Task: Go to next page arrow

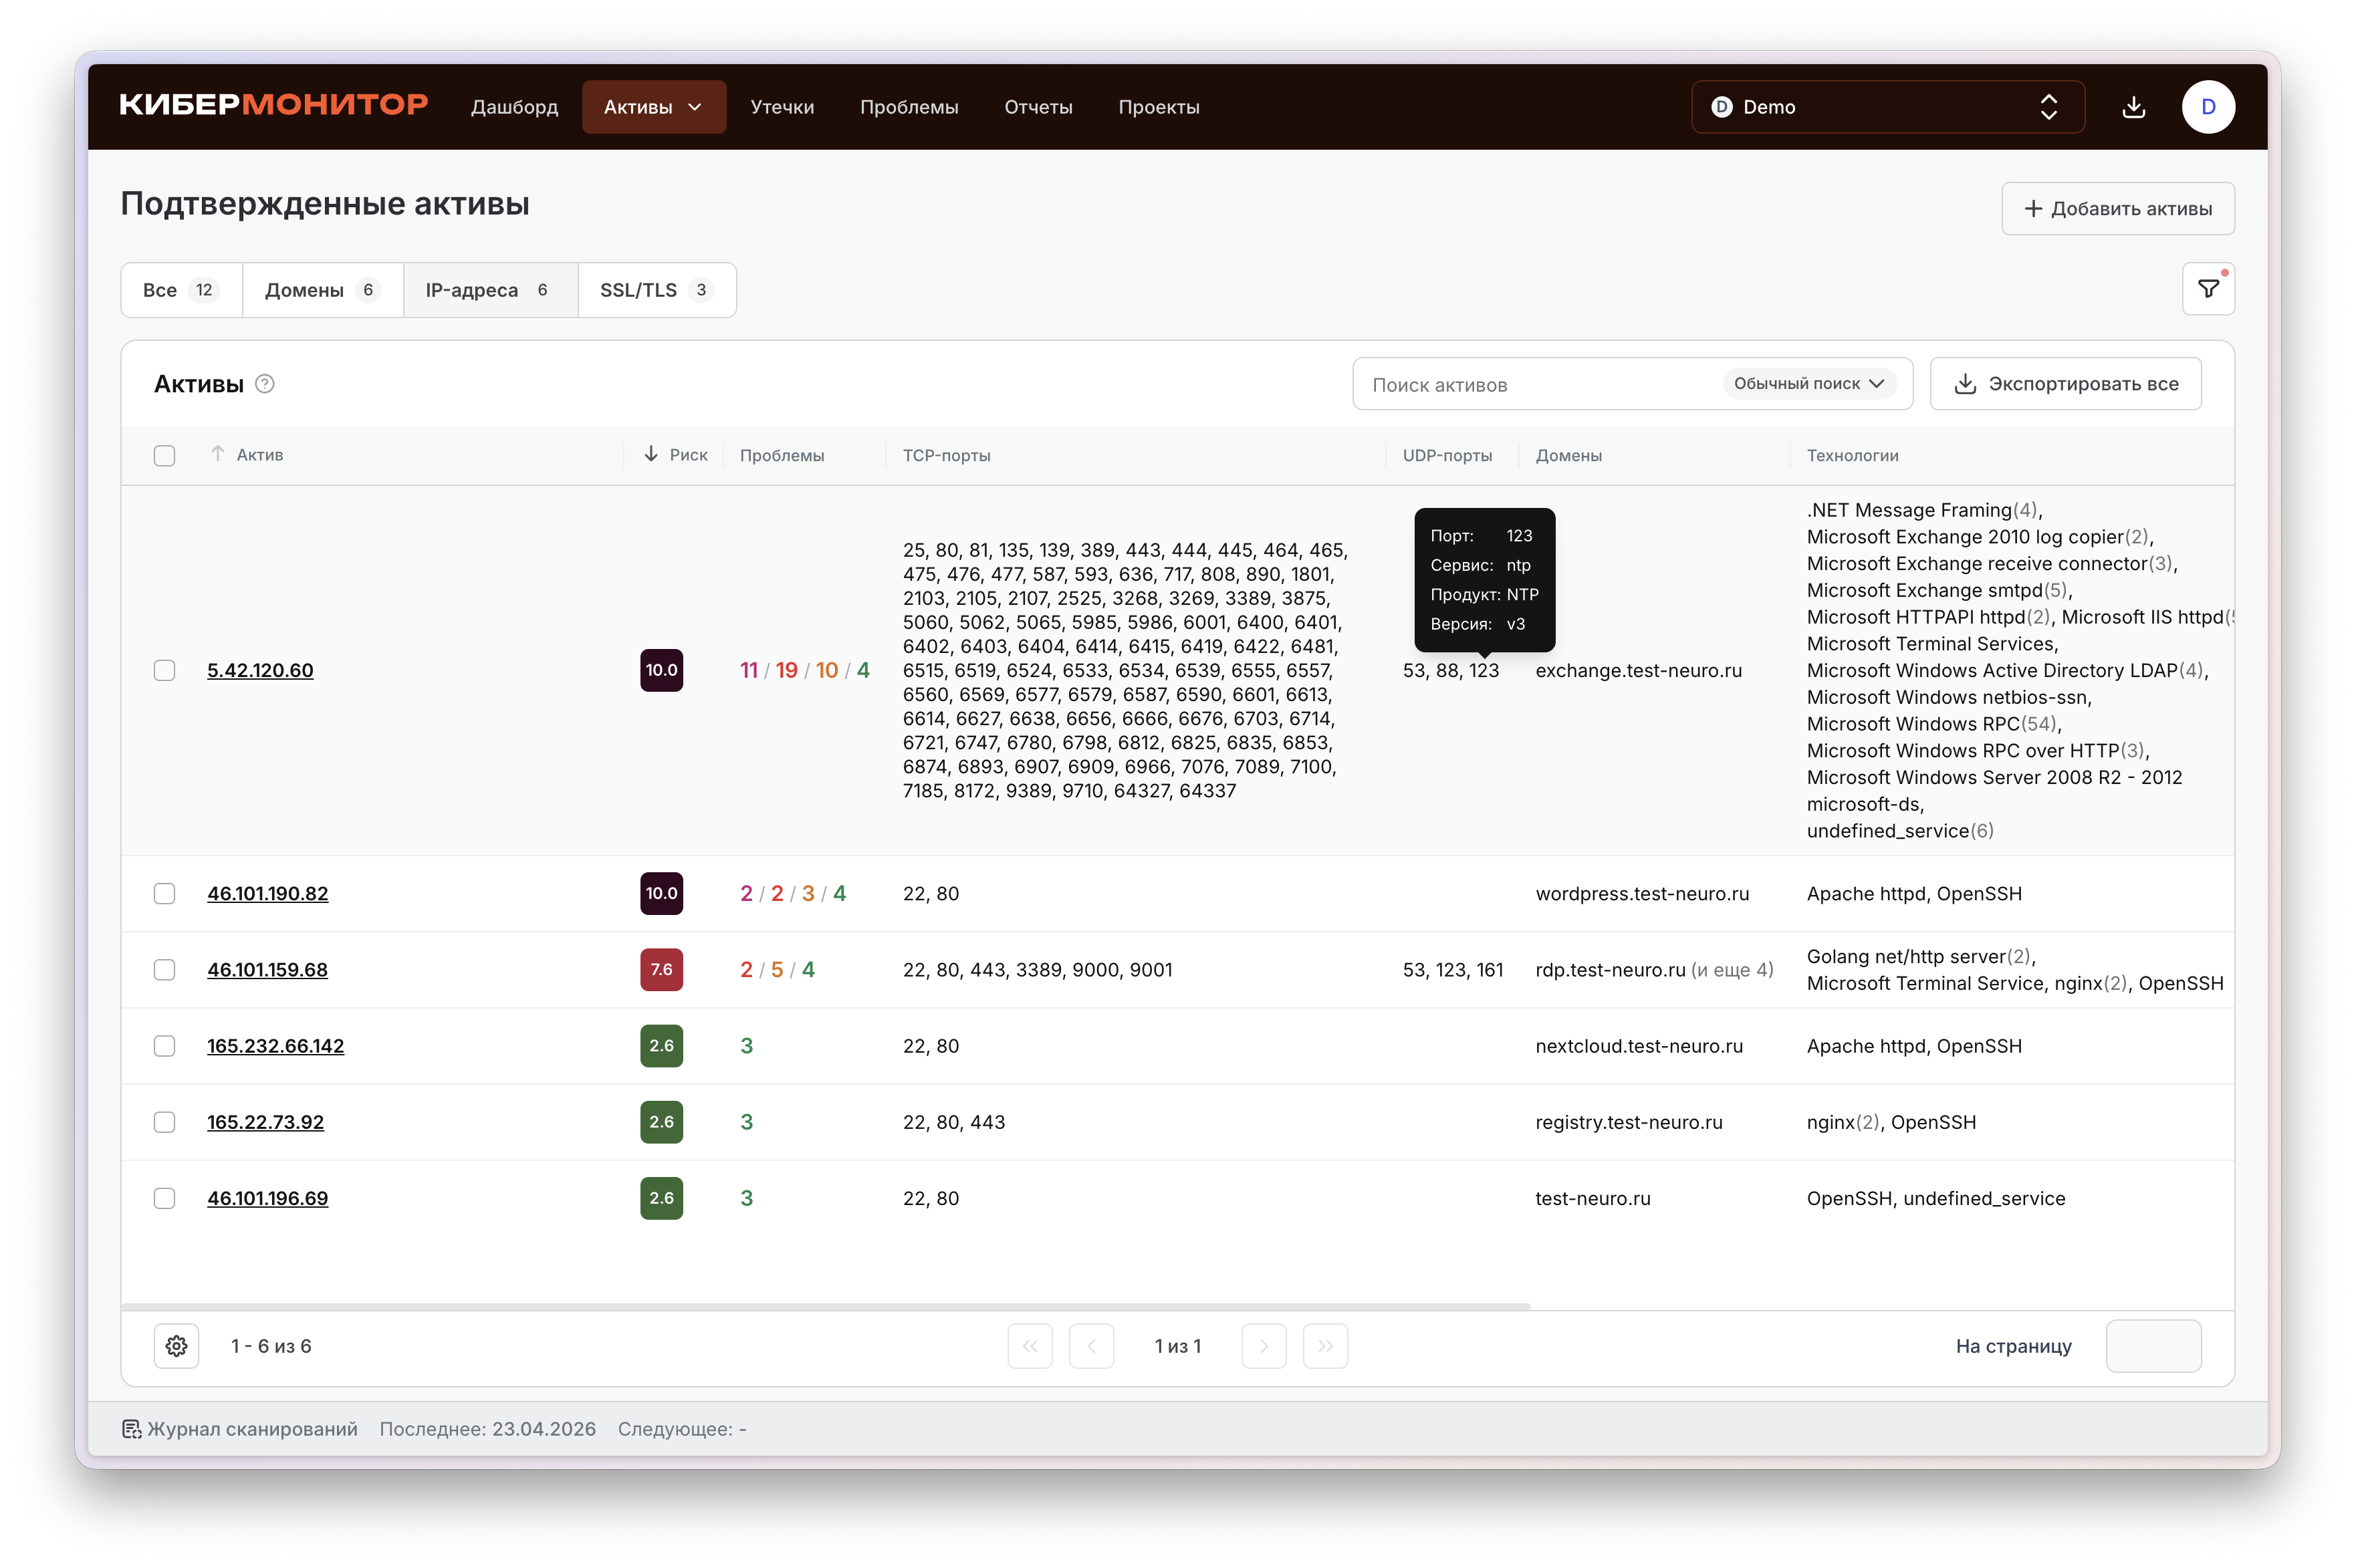Action: (x=1263, y=1346)
